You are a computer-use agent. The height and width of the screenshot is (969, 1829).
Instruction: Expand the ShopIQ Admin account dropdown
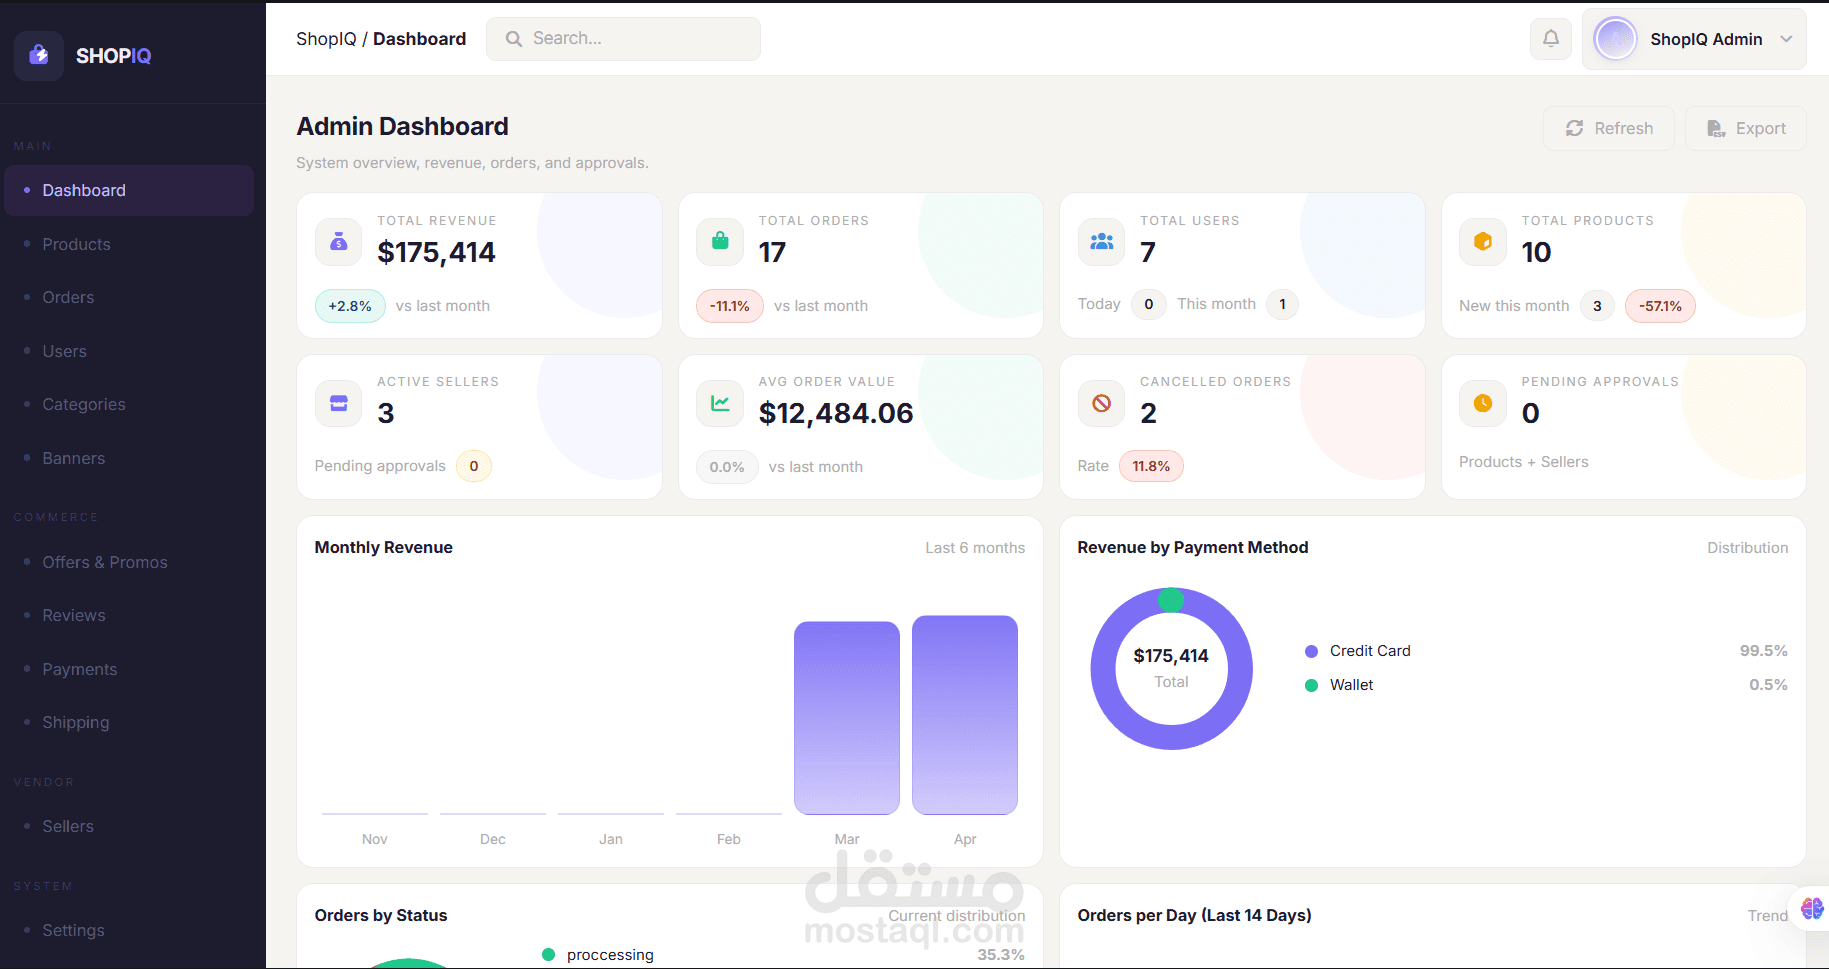[1786, 39]
